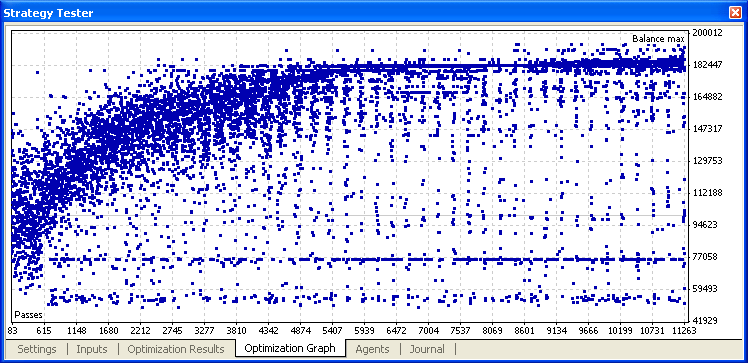
Task: Click the 6472 x-axis label
Action: (x=396, y=331)
